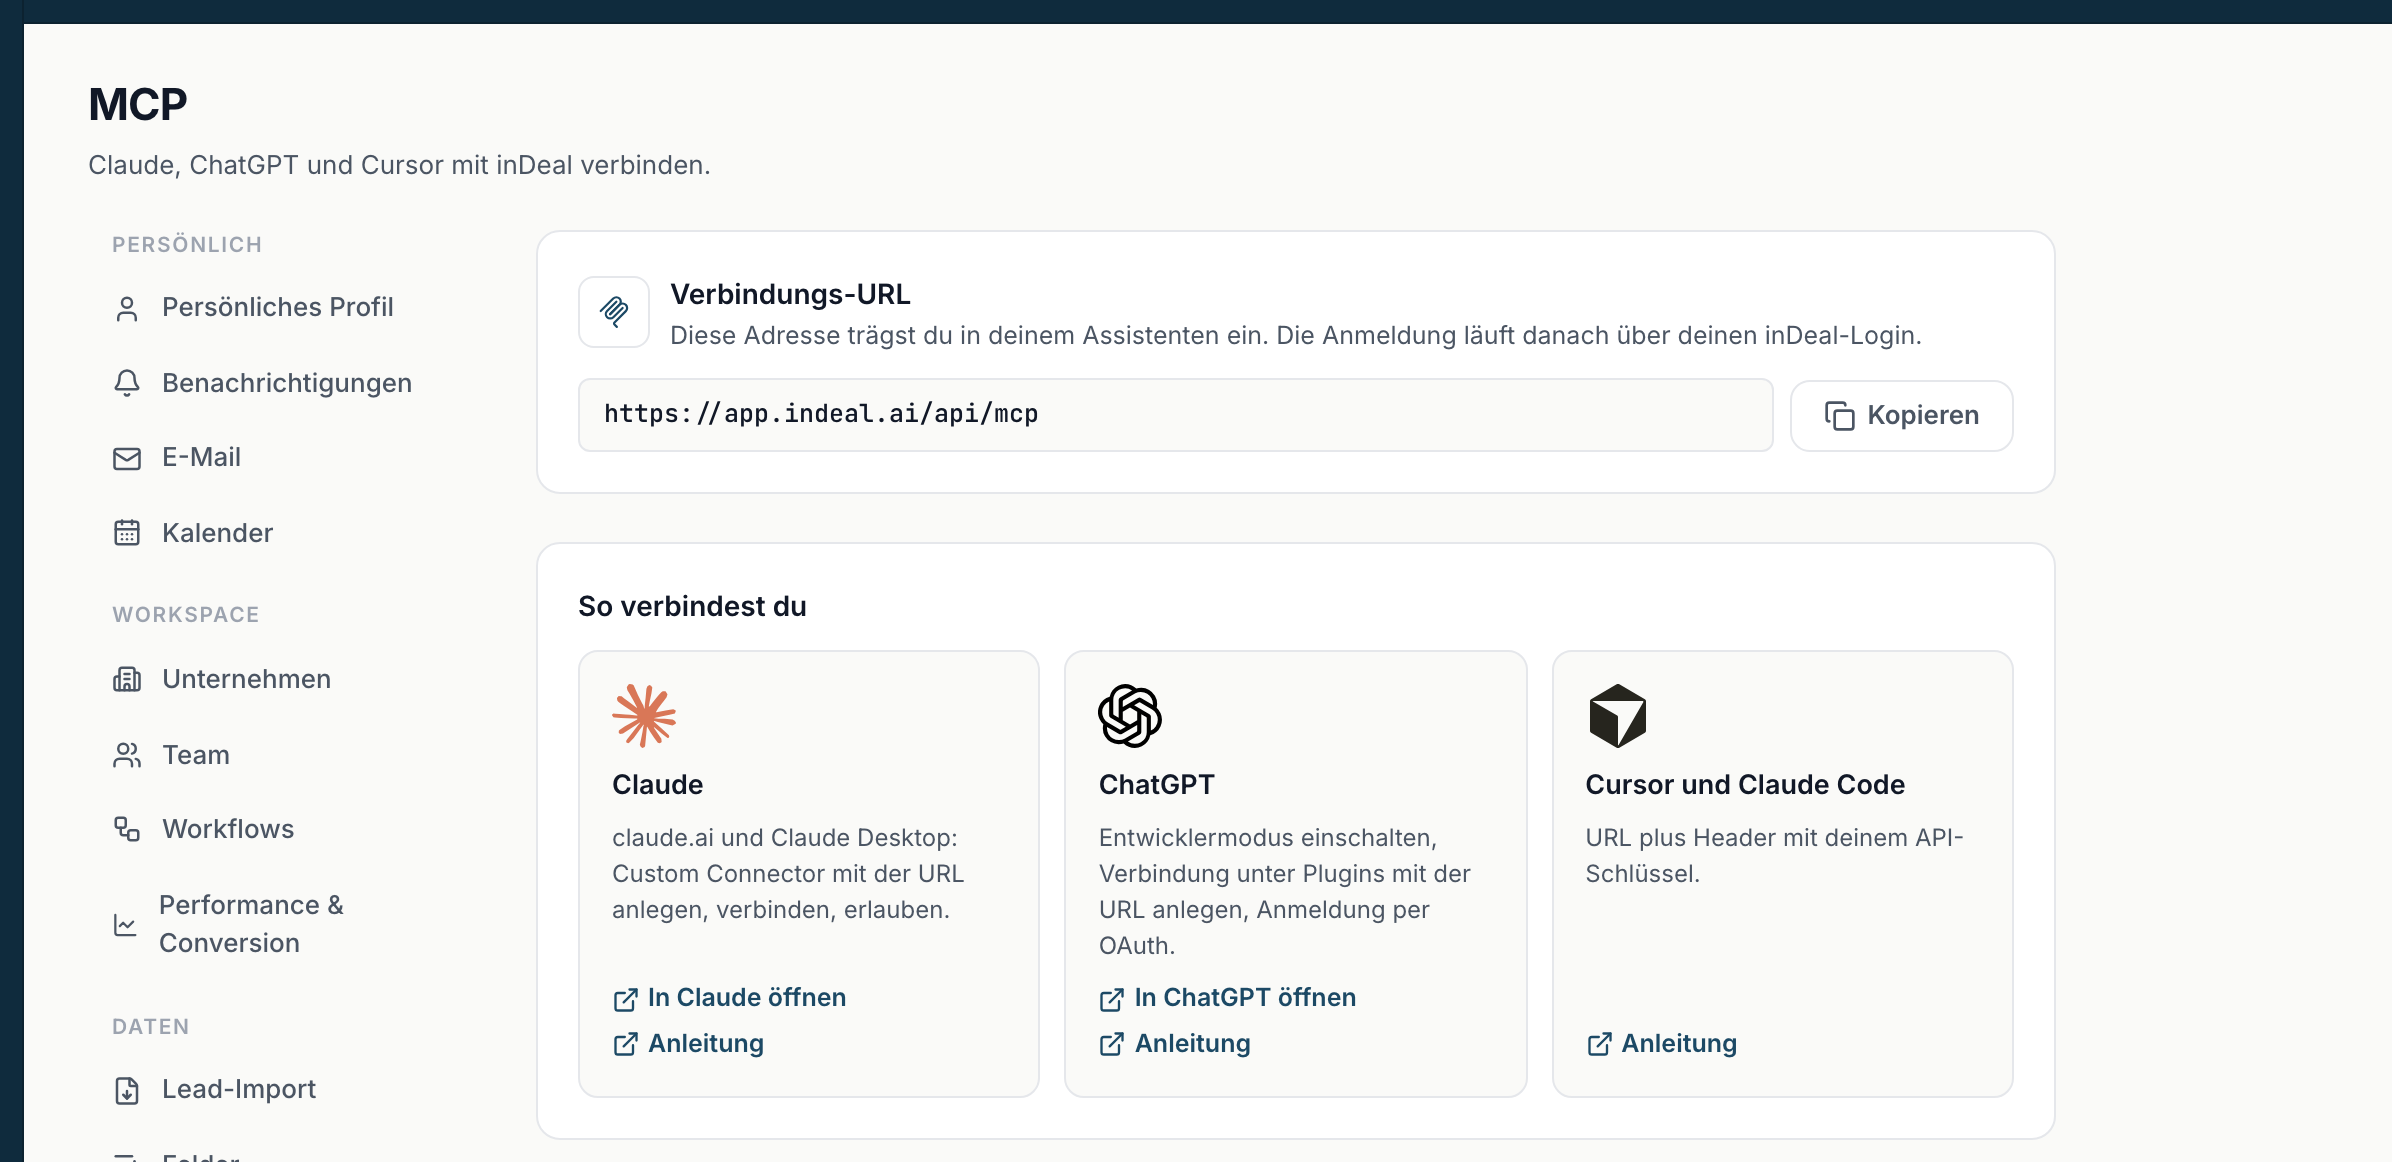Click the Claude starburst logo

(644, 716)
